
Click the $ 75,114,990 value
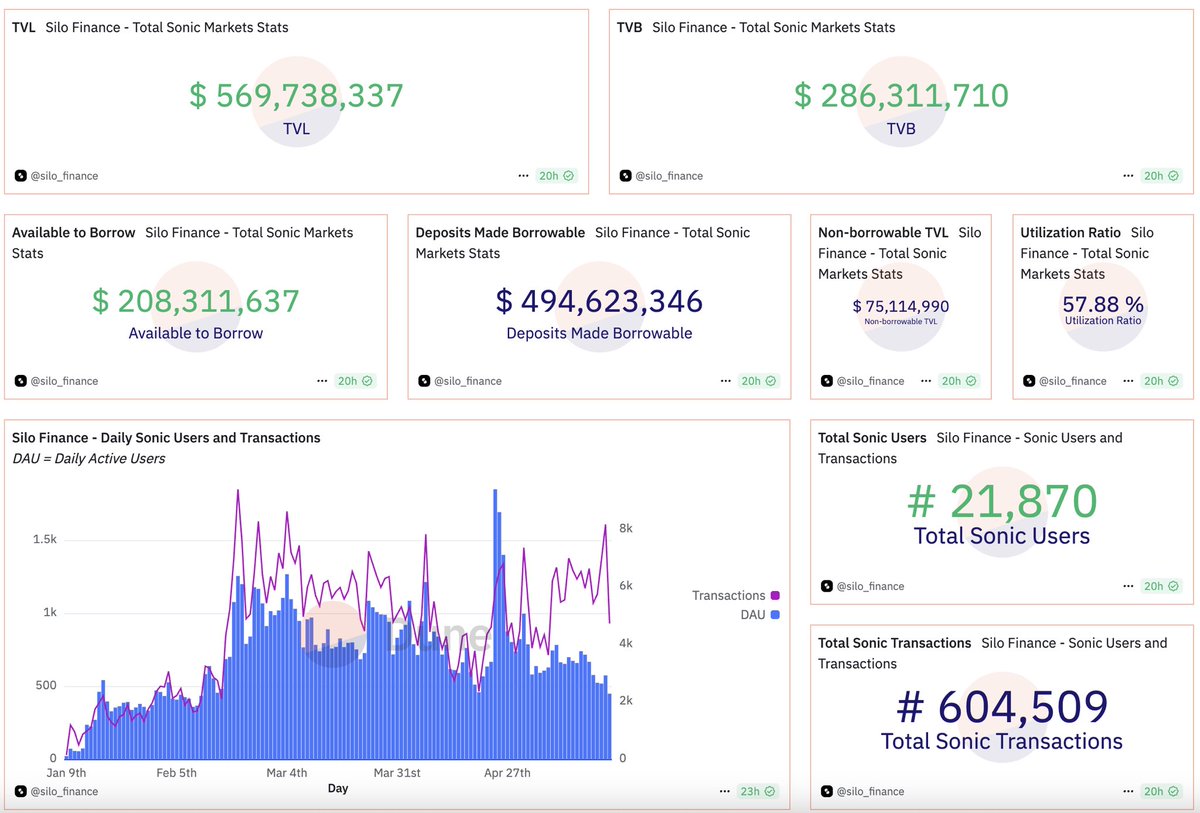tap(901, 306)
